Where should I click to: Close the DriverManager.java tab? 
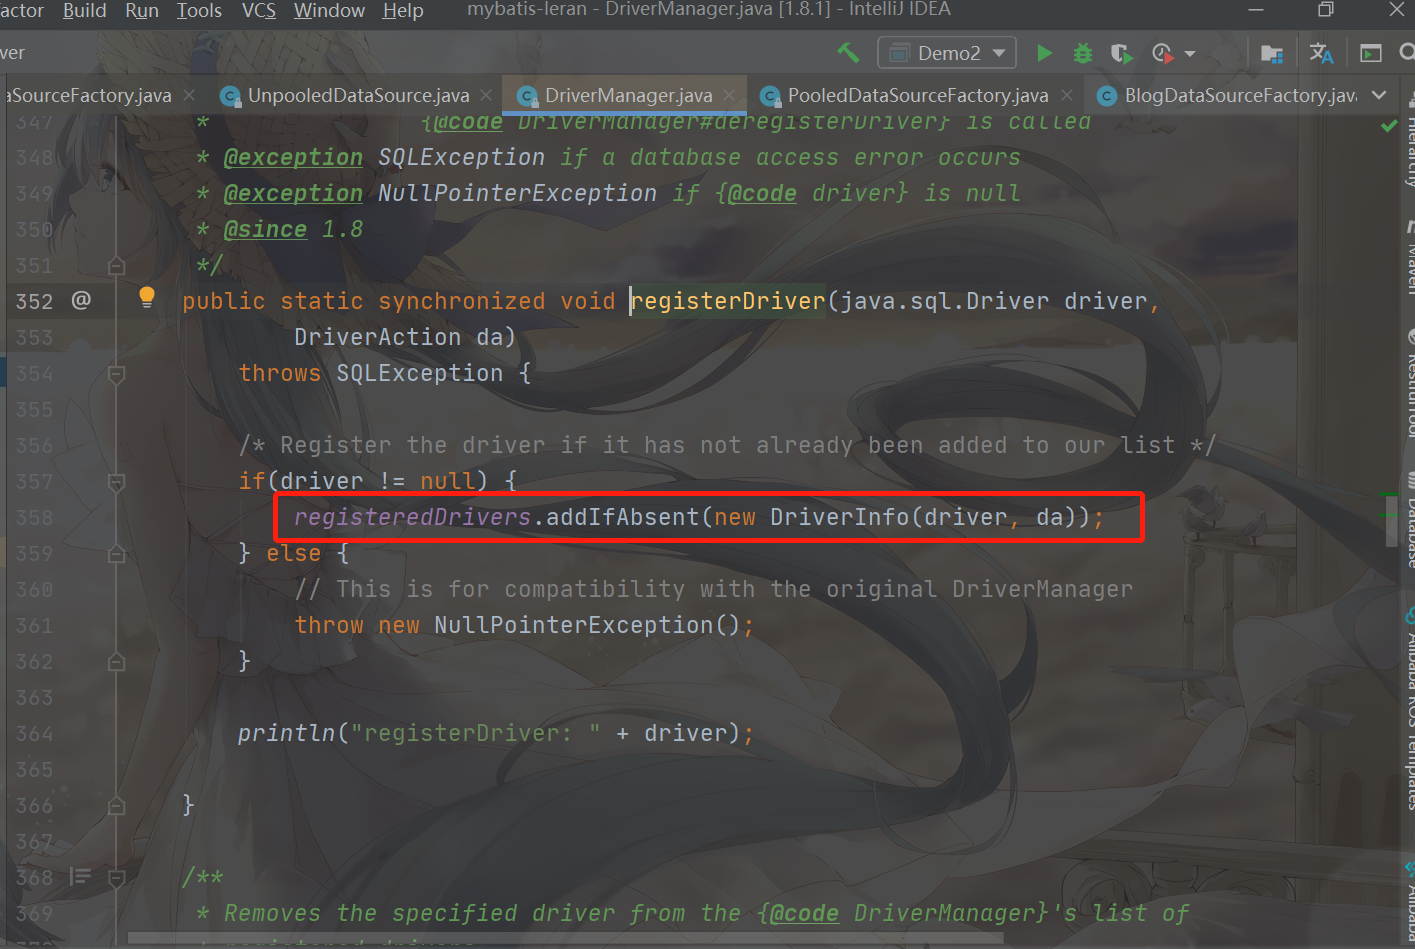tap(730, 95)
